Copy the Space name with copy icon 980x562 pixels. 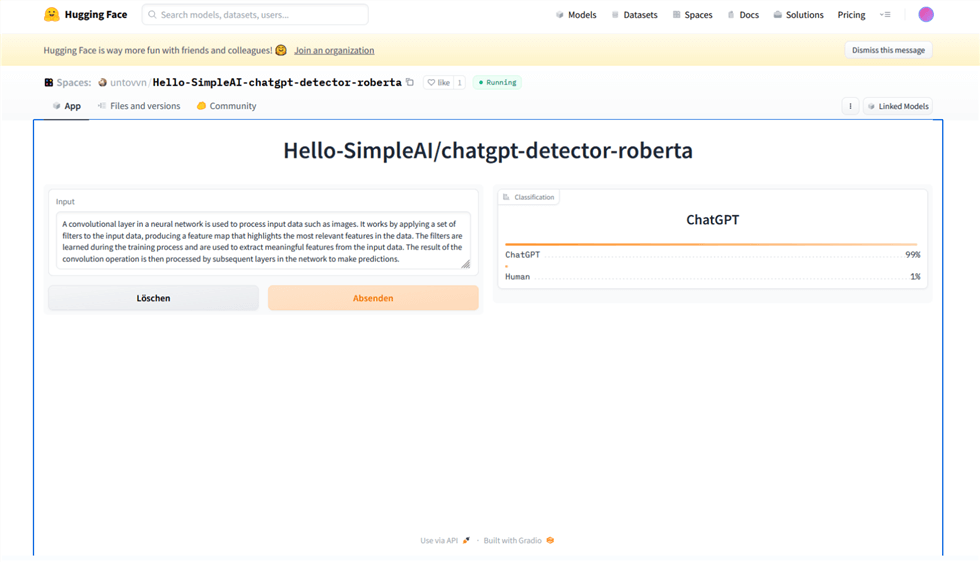410,82
